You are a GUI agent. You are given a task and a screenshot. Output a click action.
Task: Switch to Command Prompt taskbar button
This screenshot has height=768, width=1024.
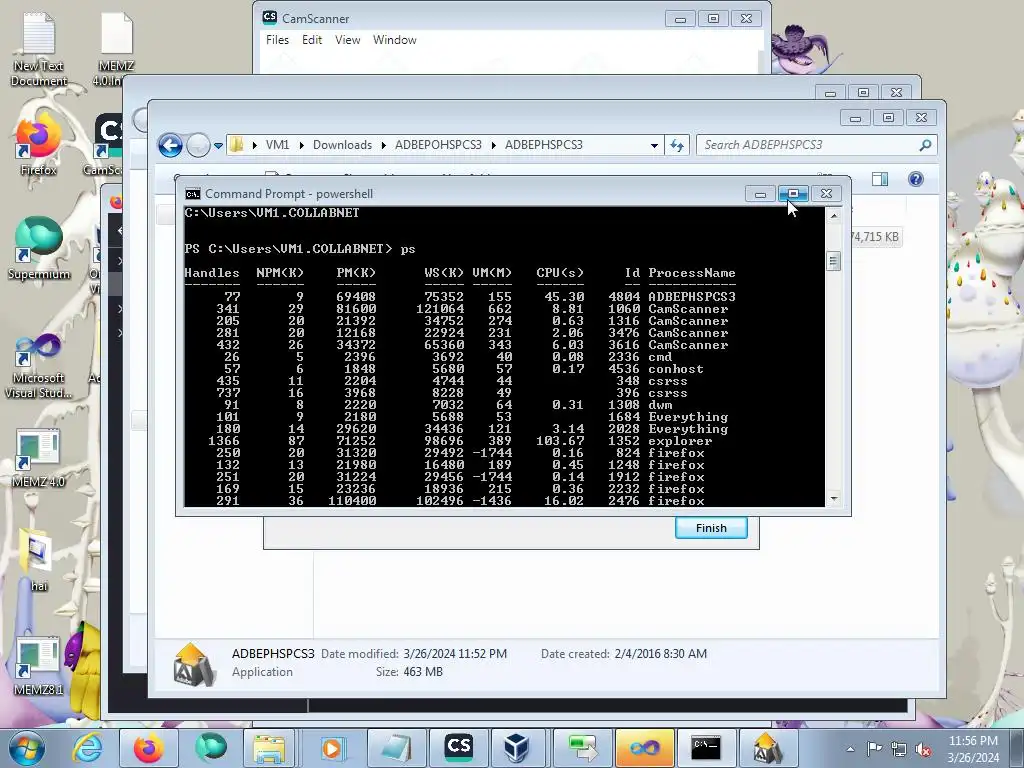[705, 748]
